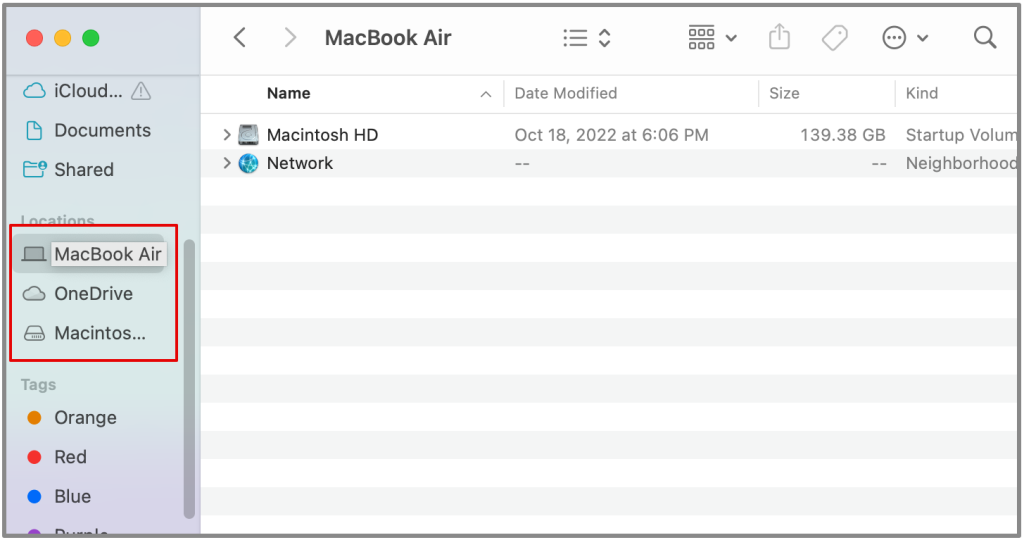Select the Network row name

[300, 163]
